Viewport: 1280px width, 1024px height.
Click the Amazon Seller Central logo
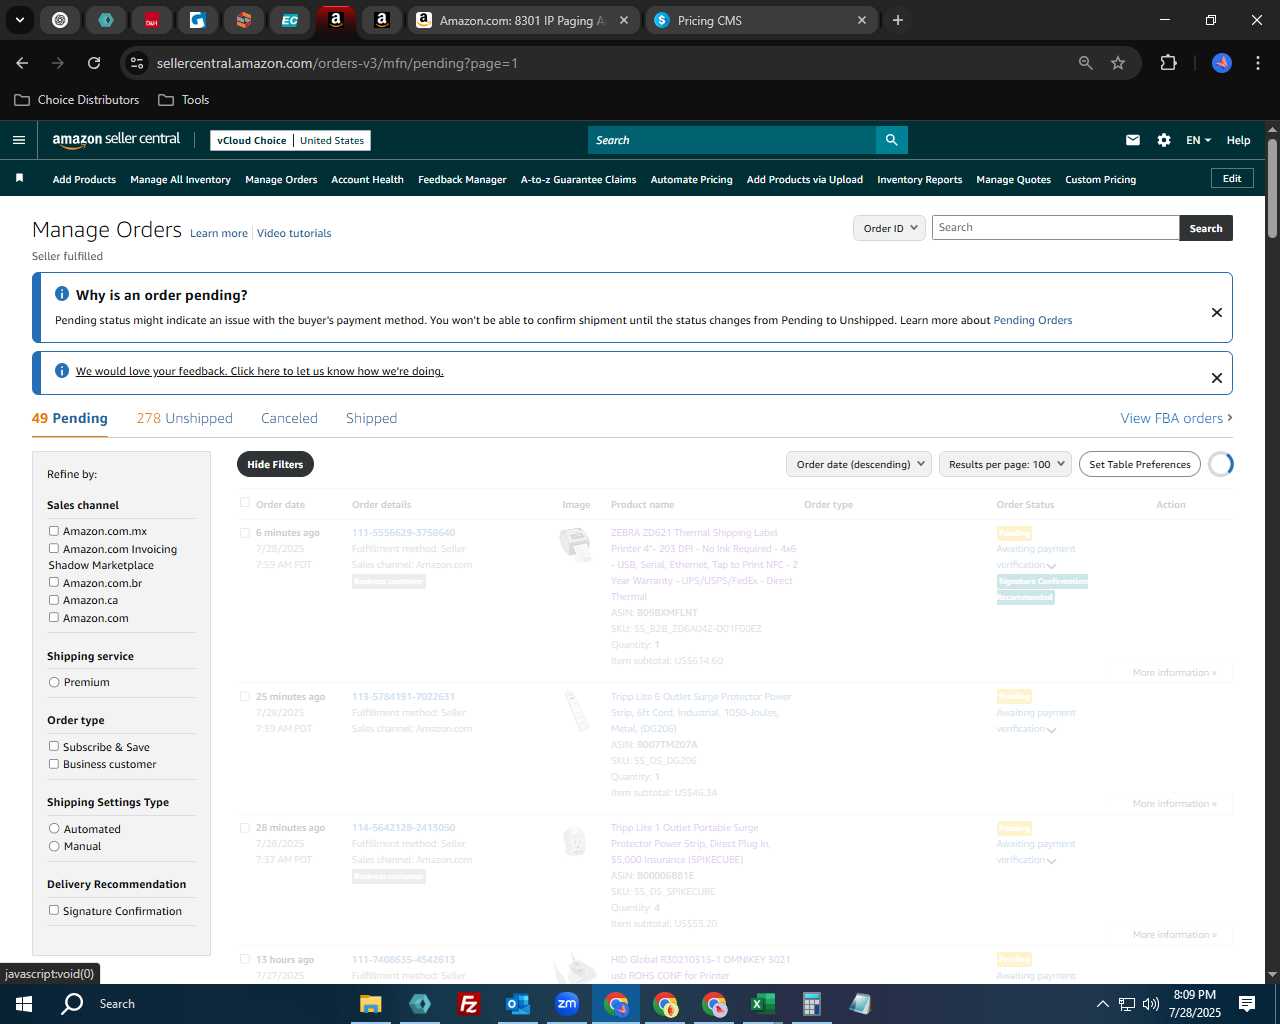point(116,140)
